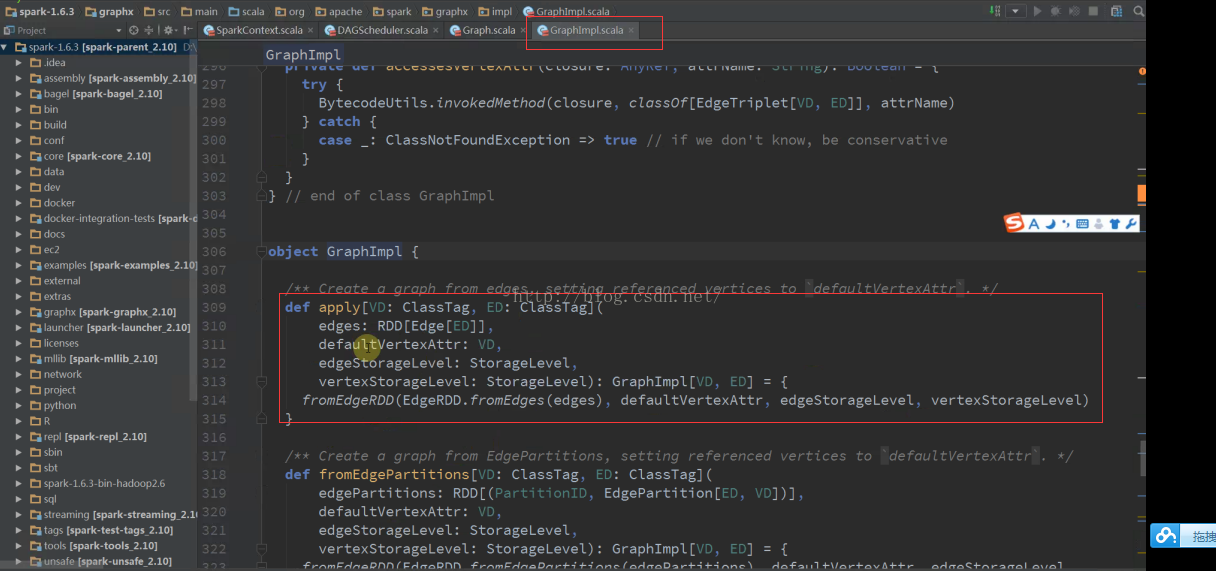The height and width of the screenshot is (571, 1216).
Task: Click the Make Project build icon
Action: click(994, 11)
